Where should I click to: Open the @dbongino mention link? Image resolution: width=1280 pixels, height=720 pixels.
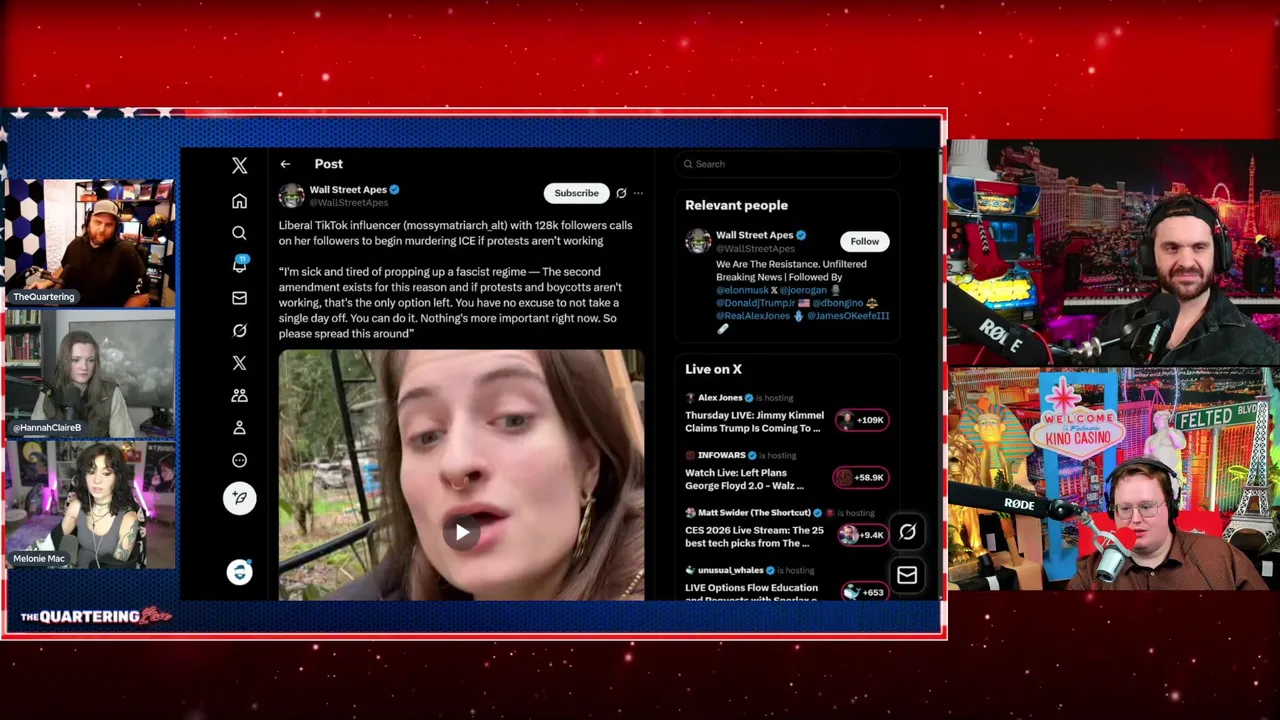pos(838,303)
